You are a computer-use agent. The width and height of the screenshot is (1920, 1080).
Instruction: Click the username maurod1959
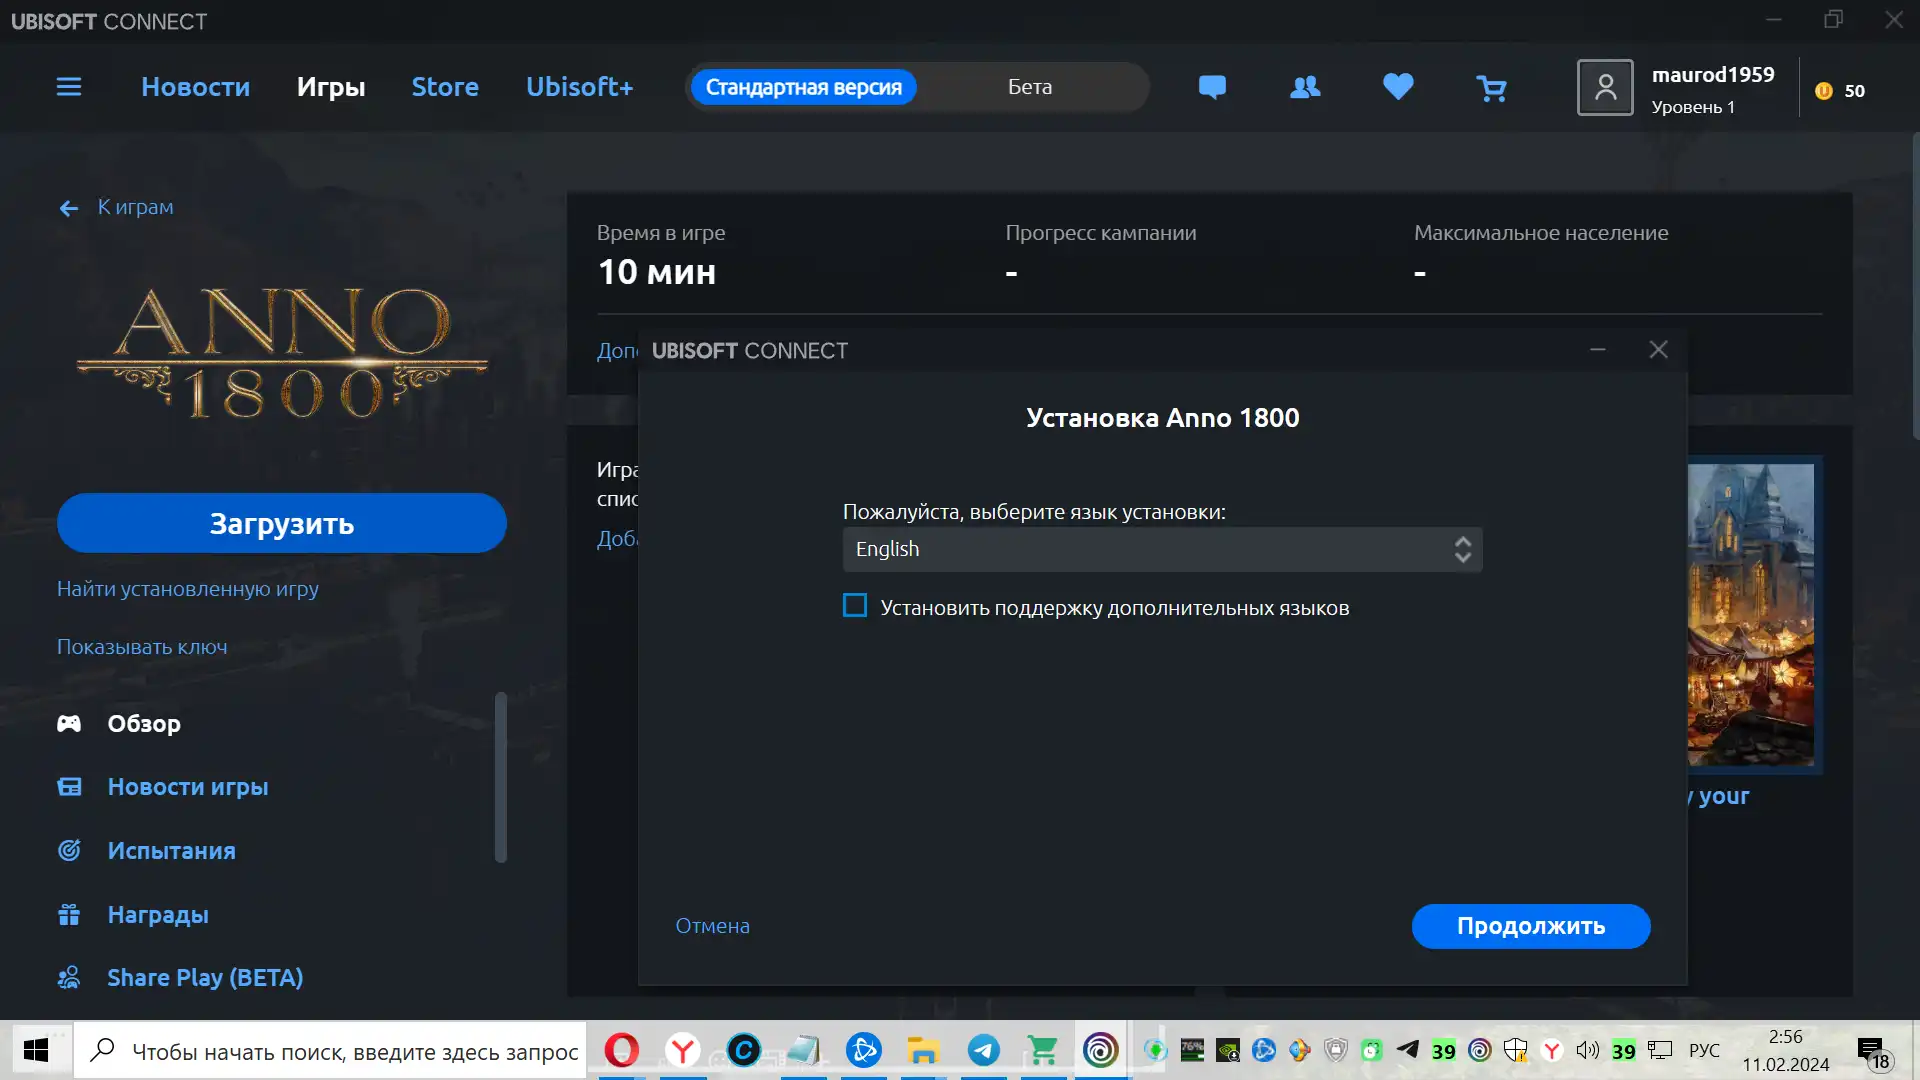[x=1713, y=75]
